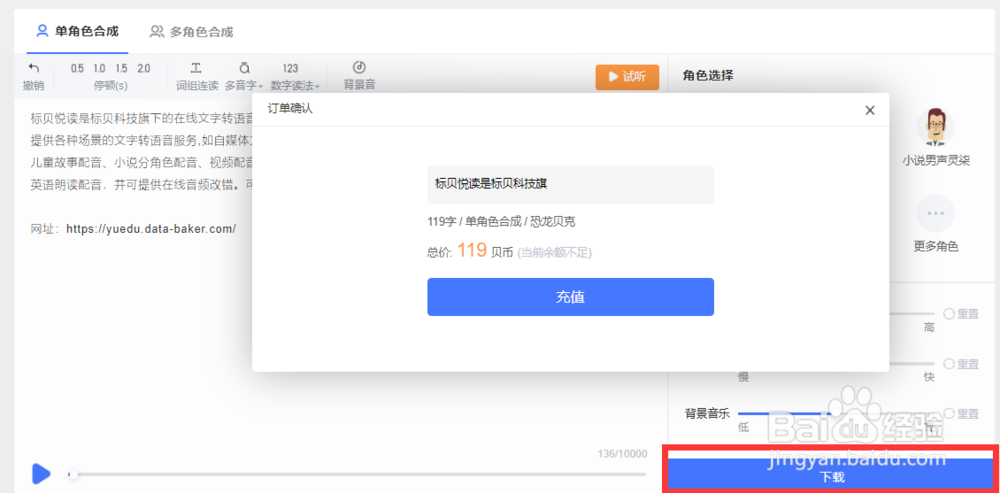Image resolution: width=1000 pixels, height=493 pixels.
Task: Open the 数字读法 number reading dropdown
Action: coord(295,85)
